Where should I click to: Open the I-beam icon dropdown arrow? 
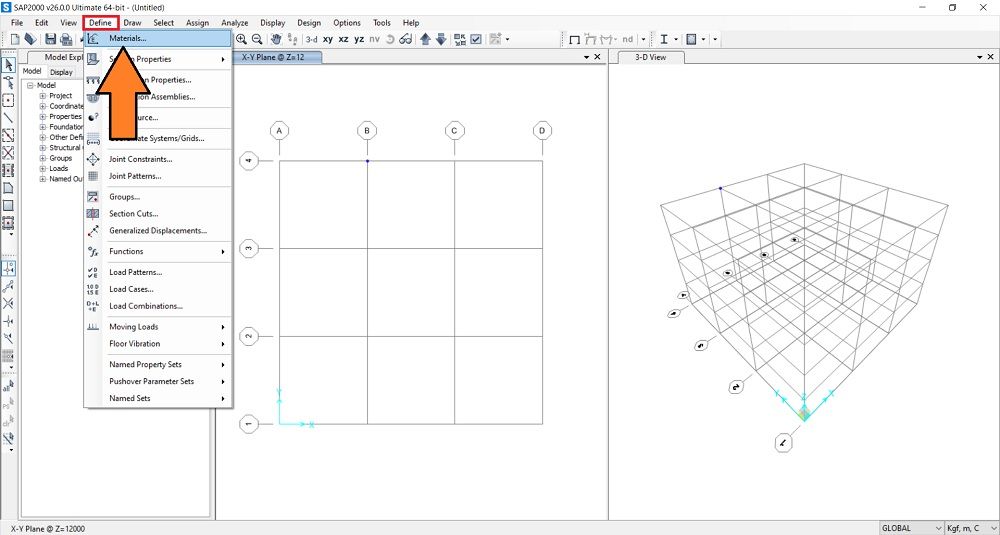(x=675, y=40)
